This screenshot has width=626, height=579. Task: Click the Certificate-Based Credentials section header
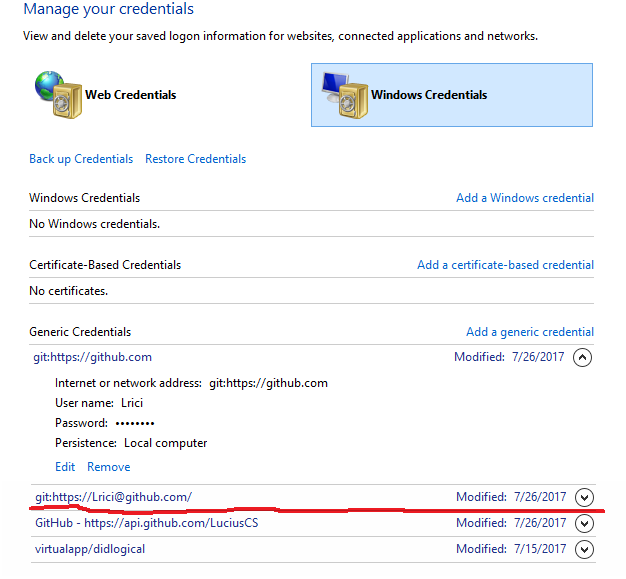[105, 265]
